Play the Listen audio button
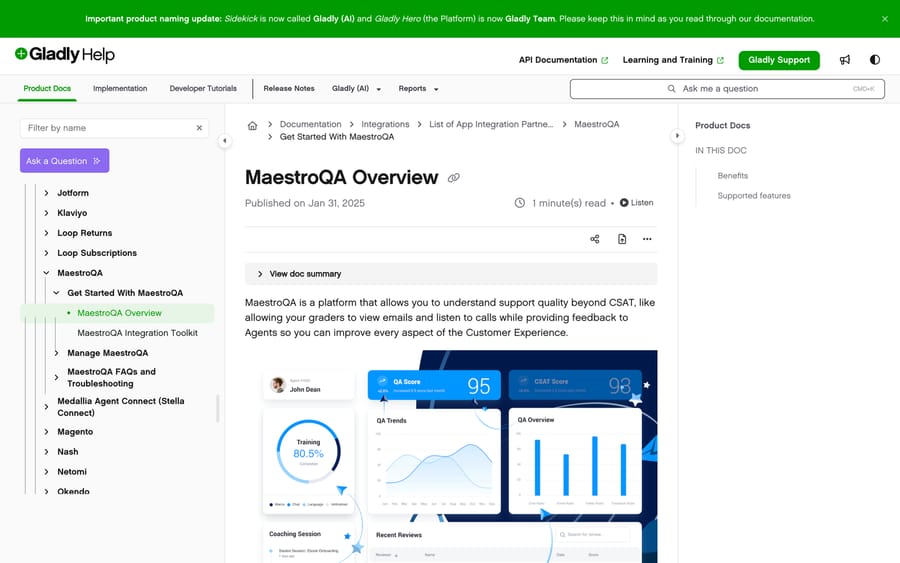The height and width of the screenshot is (563, 900). (637, 203)
